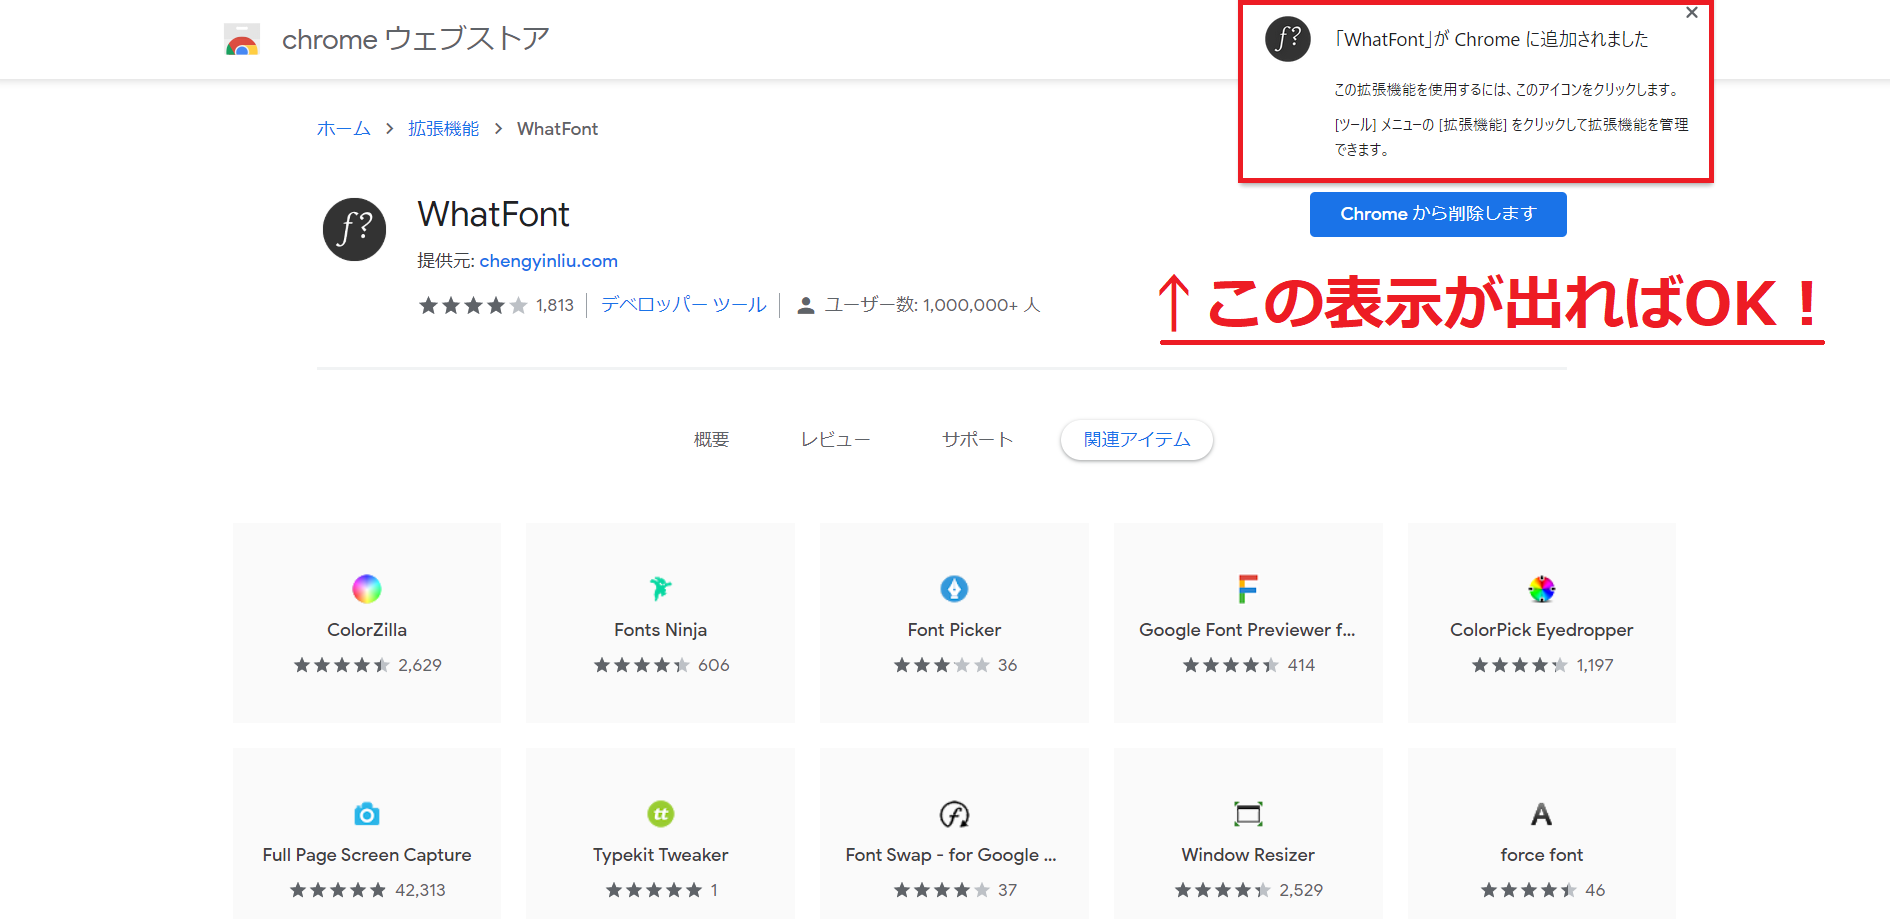Click the Google Font Previewer icon
This screenshot has height=919, width=1890.
pos(1247,589)
